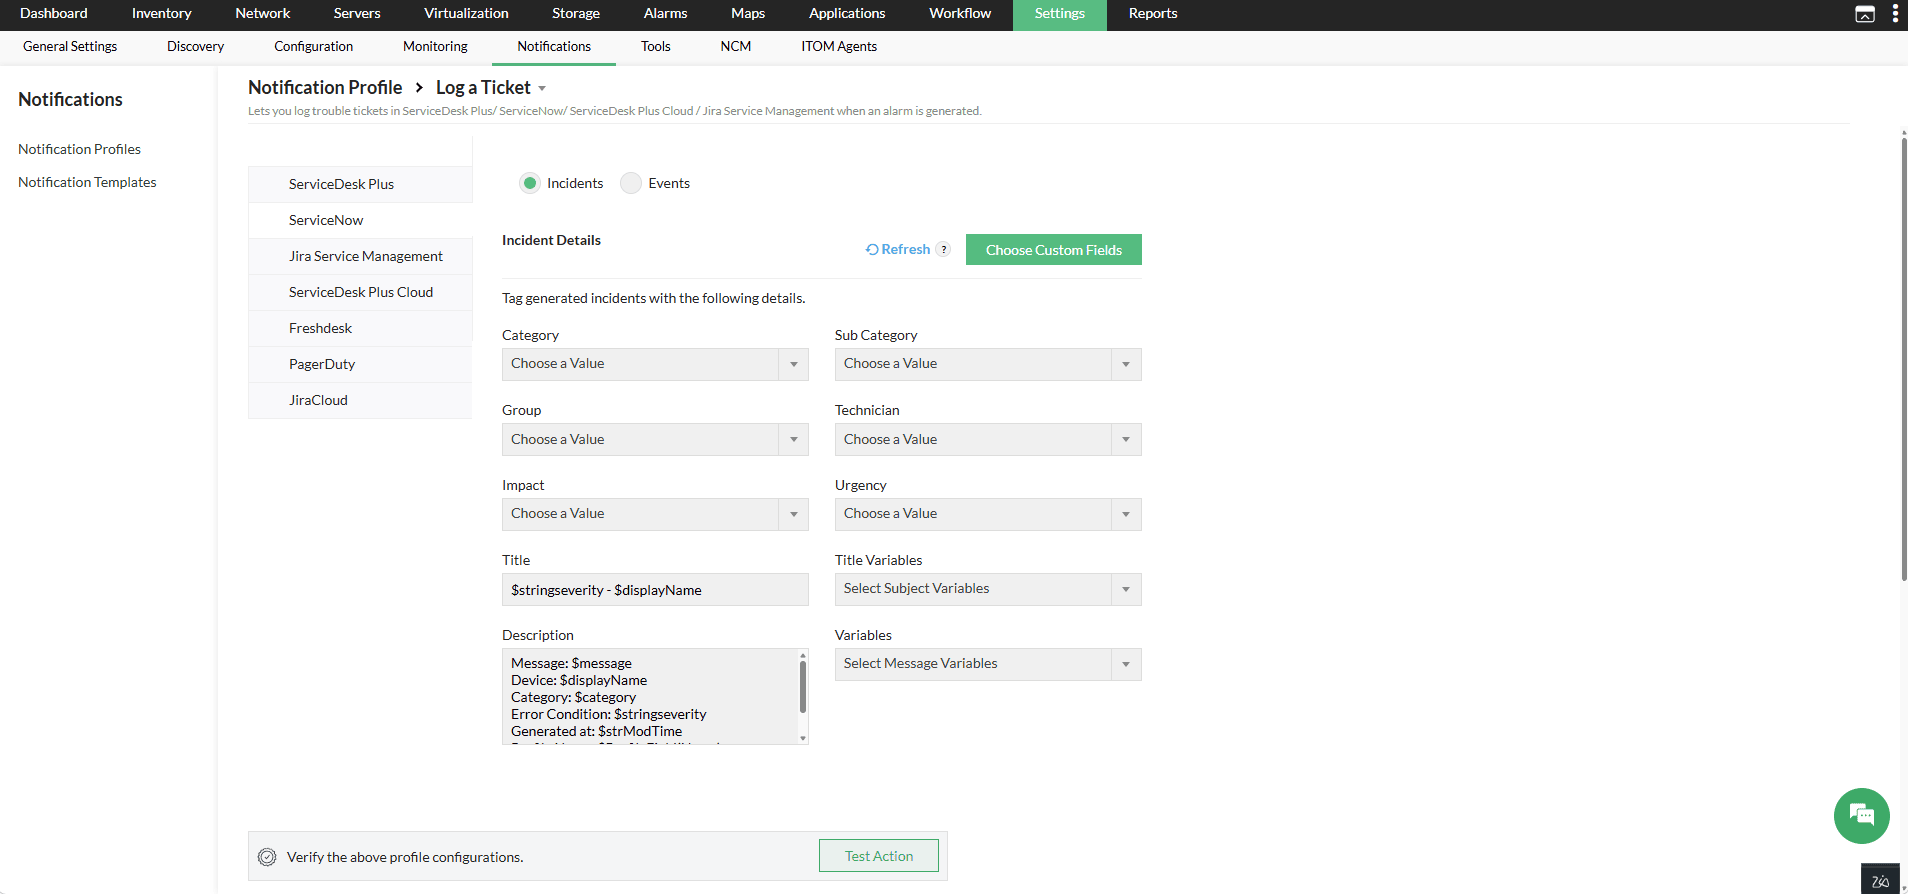
Task: Click the Notifications tab
Action: (x=554, y=47)
